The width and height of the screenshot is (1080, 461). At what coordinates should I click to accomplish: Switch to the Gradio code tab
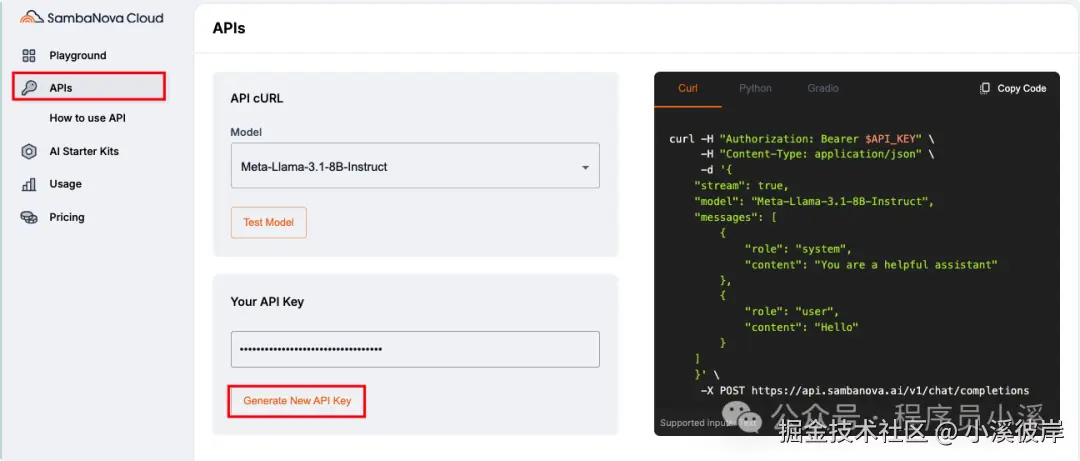pos(823,88)
